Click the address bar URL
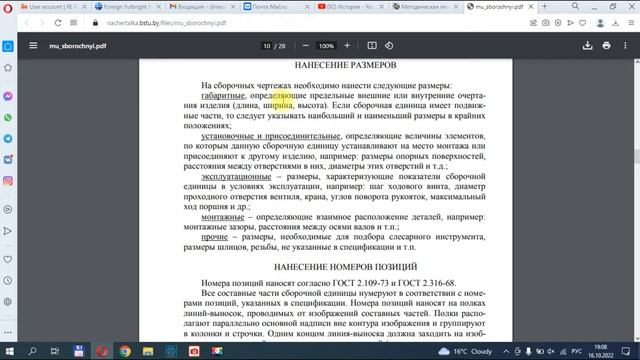Image resolution: width=640 pixels, height=360 pixels. pos(166,23)
